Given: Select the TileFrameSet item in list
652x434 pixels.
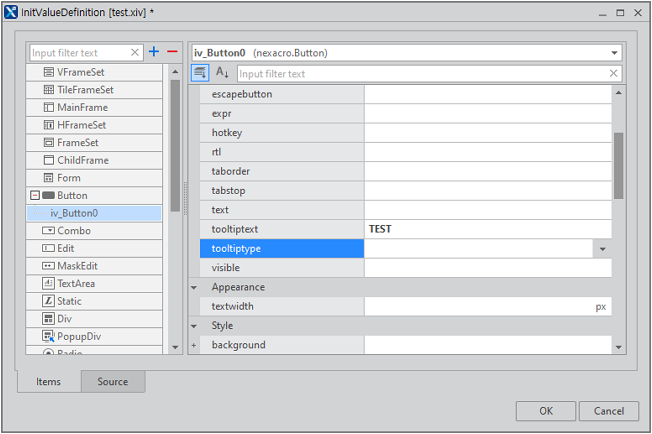Looking at the screenshot, I should tap(85, 90).
